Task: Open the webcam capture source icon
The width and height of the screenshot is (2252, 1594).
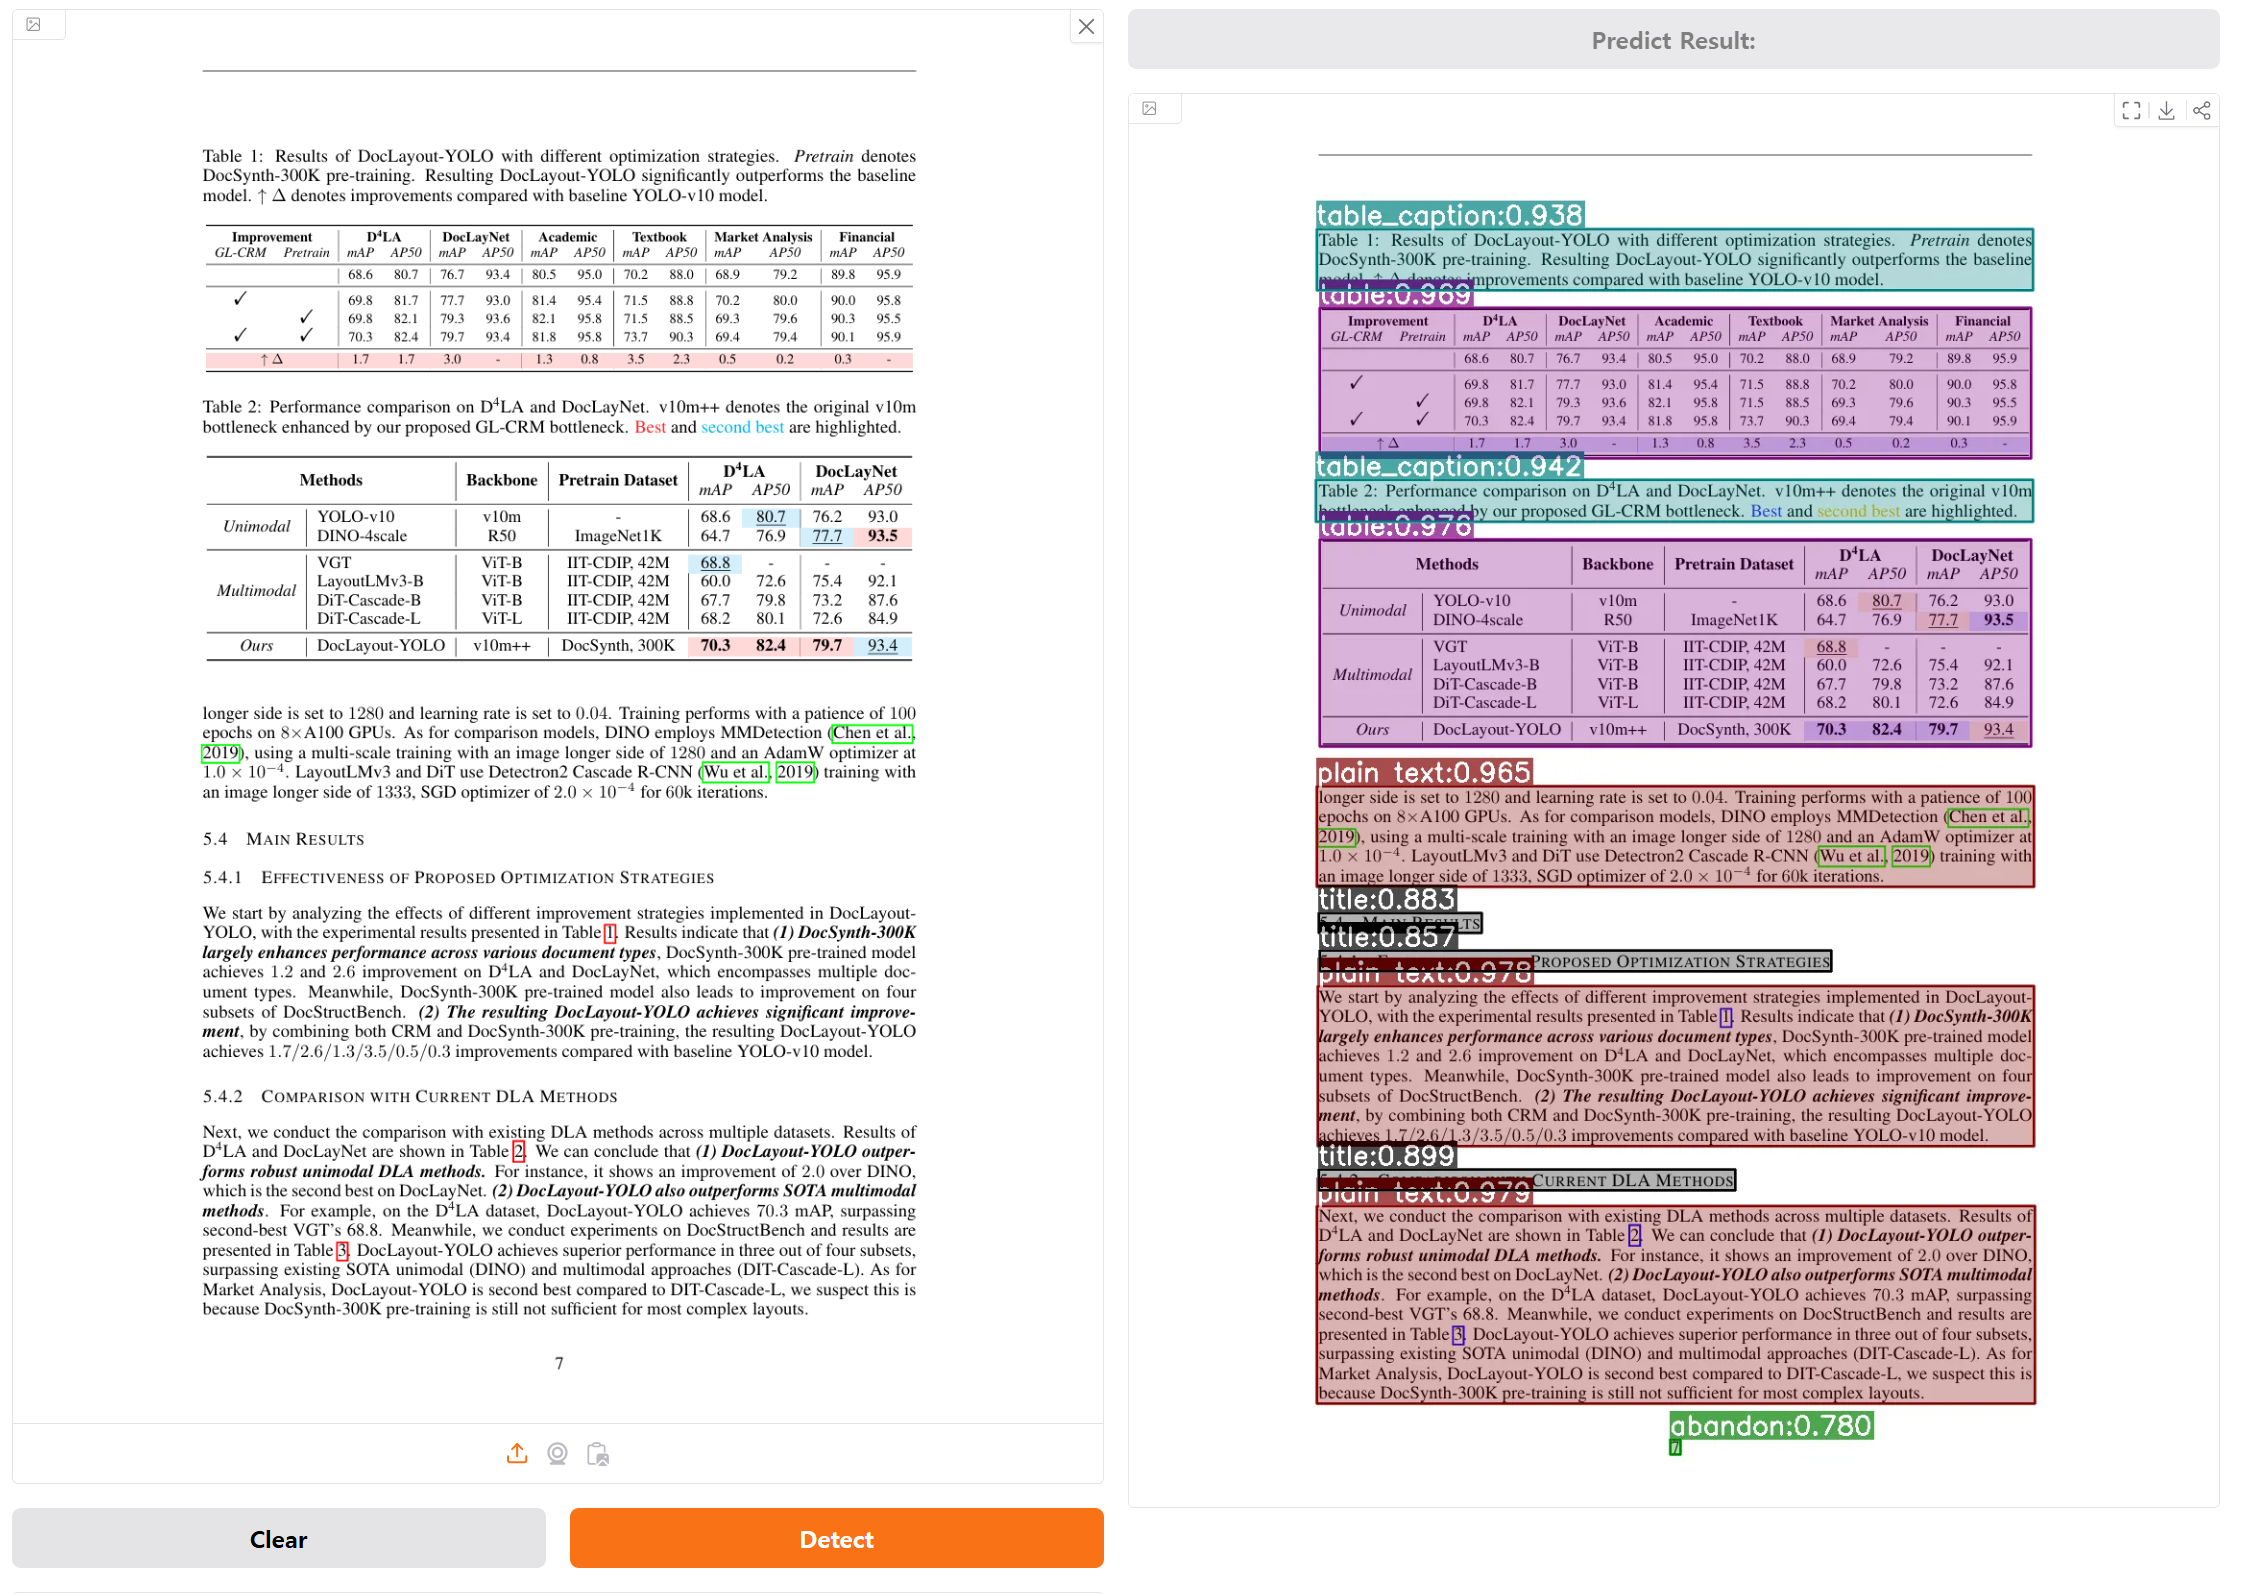Action: tap(558, 1453)
